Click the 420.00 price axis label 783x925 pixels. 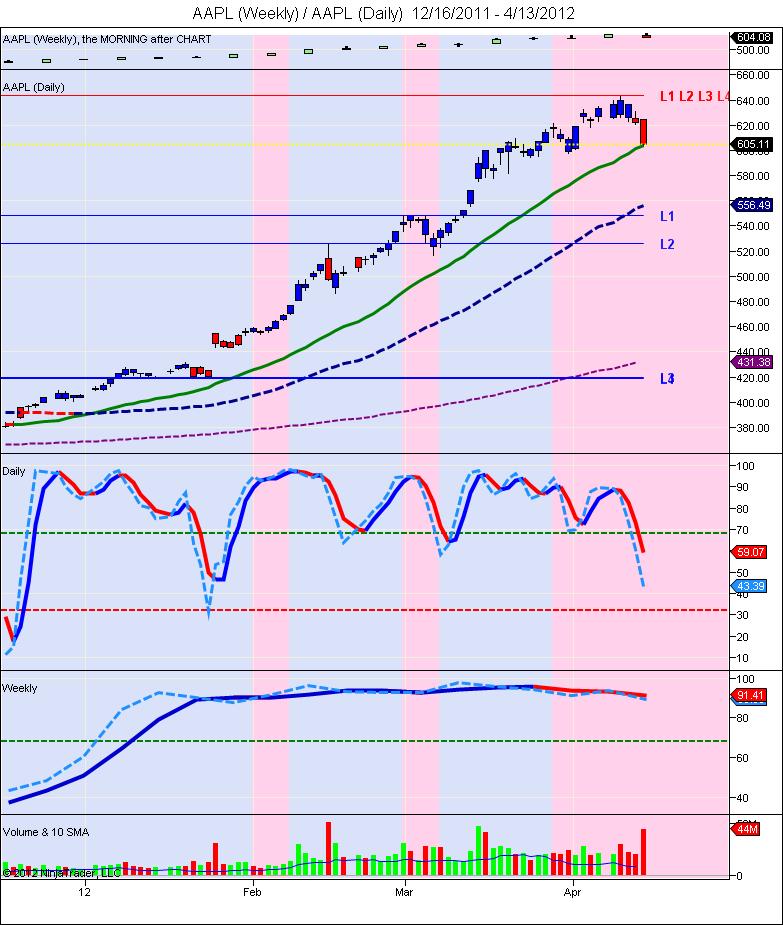tap(753, 378)
